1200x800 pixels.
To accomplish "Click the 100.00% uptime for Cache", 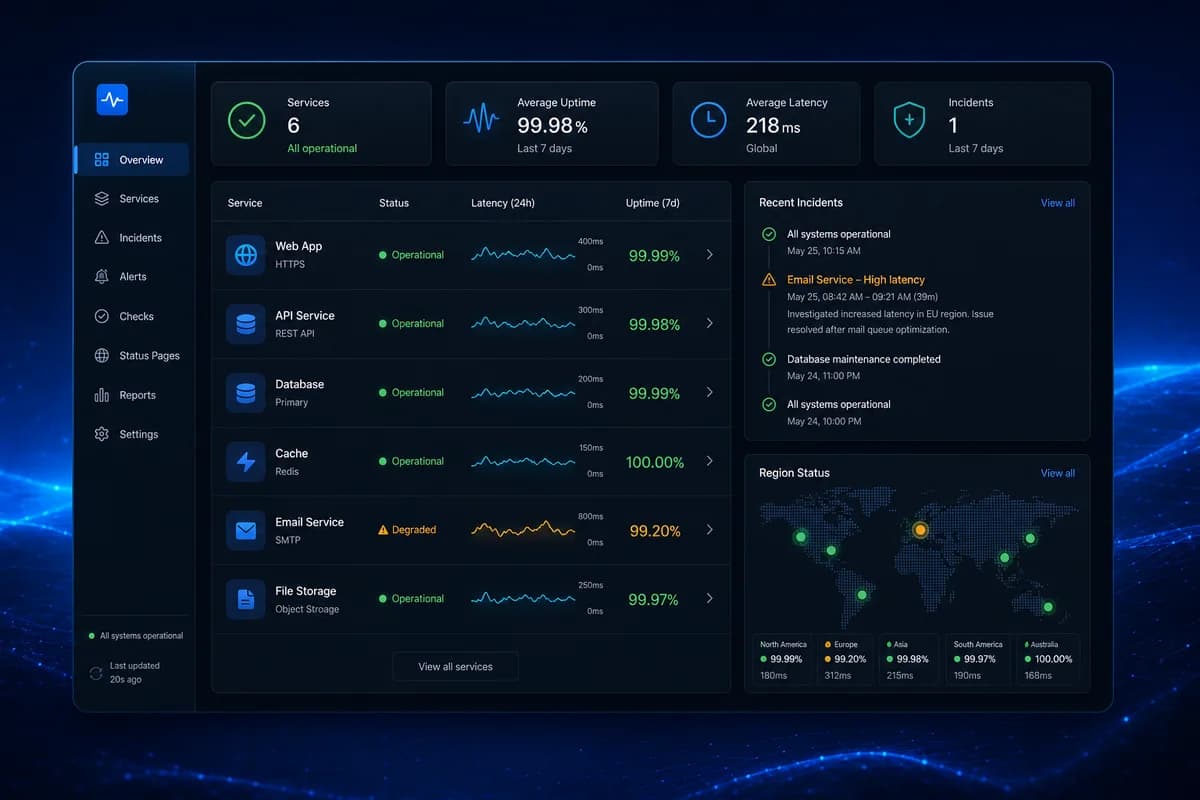I will pos(655,462).
